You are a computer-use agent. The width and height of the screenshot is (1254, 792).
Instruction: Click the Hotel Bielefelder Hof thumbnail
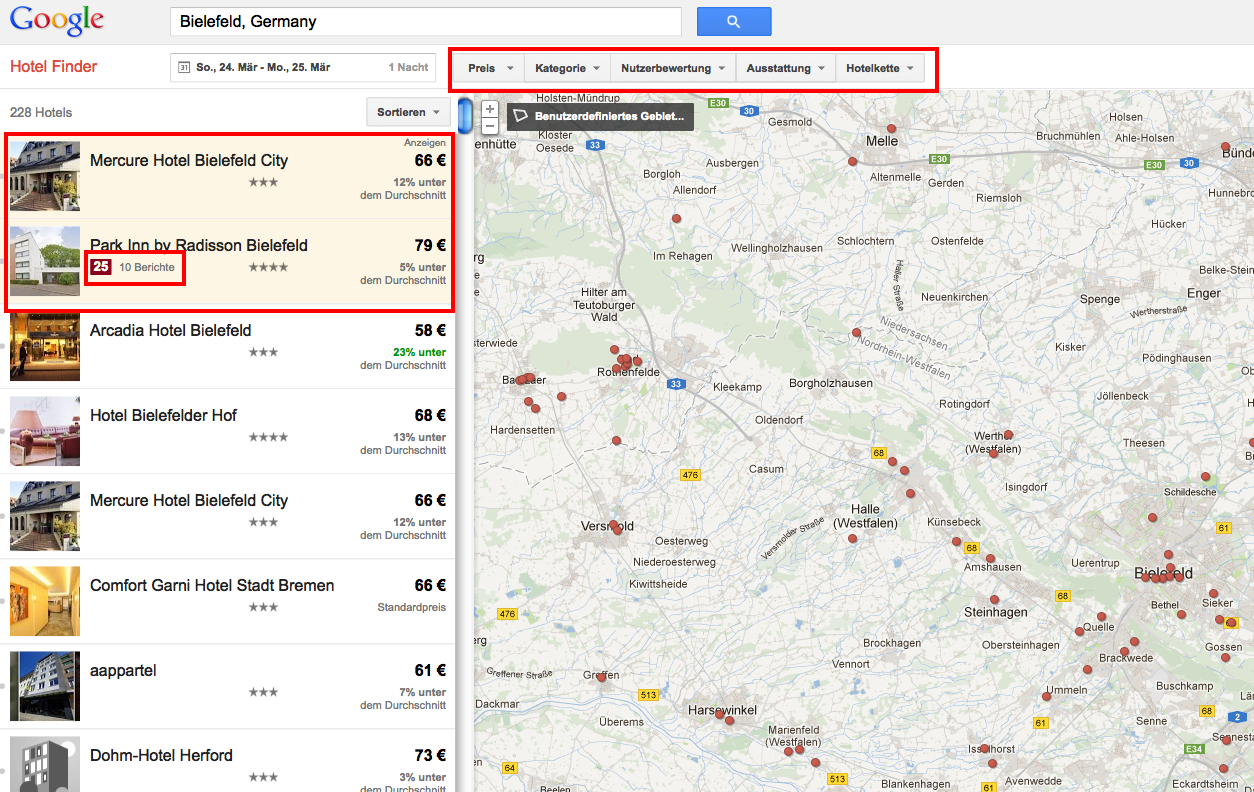click(45, 431)
